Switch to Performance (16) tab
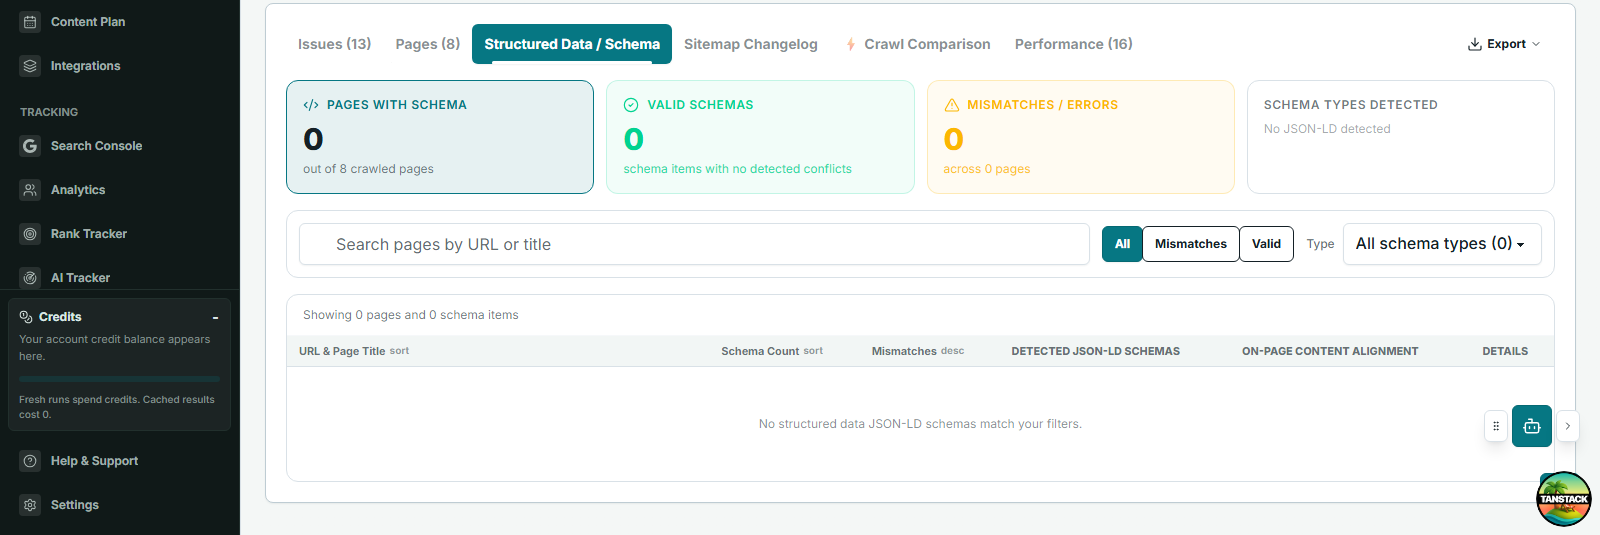The width and height of the screenshot is (1600, 535). coord(1074,44)
